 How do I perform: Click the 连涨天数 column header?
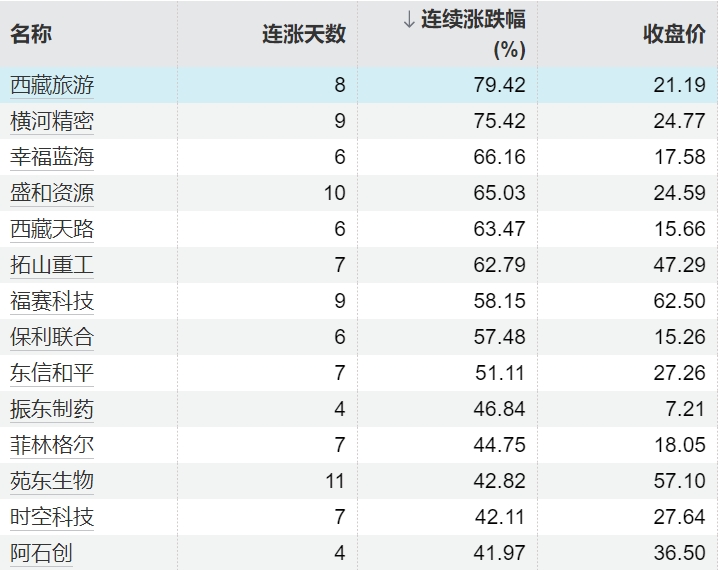pyautogui.click(x=304, y=34)
